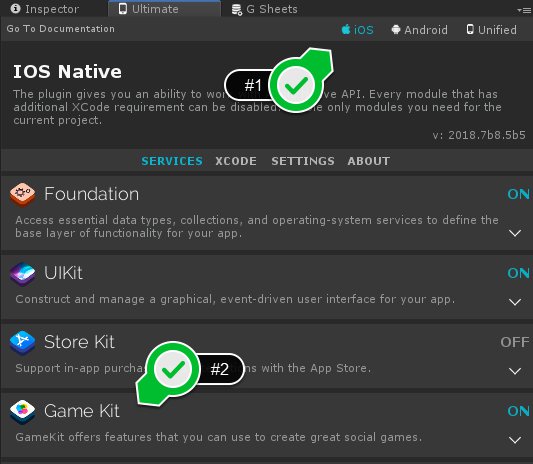Click the UIKit service icon
The image size is (533, 464).
22,274
